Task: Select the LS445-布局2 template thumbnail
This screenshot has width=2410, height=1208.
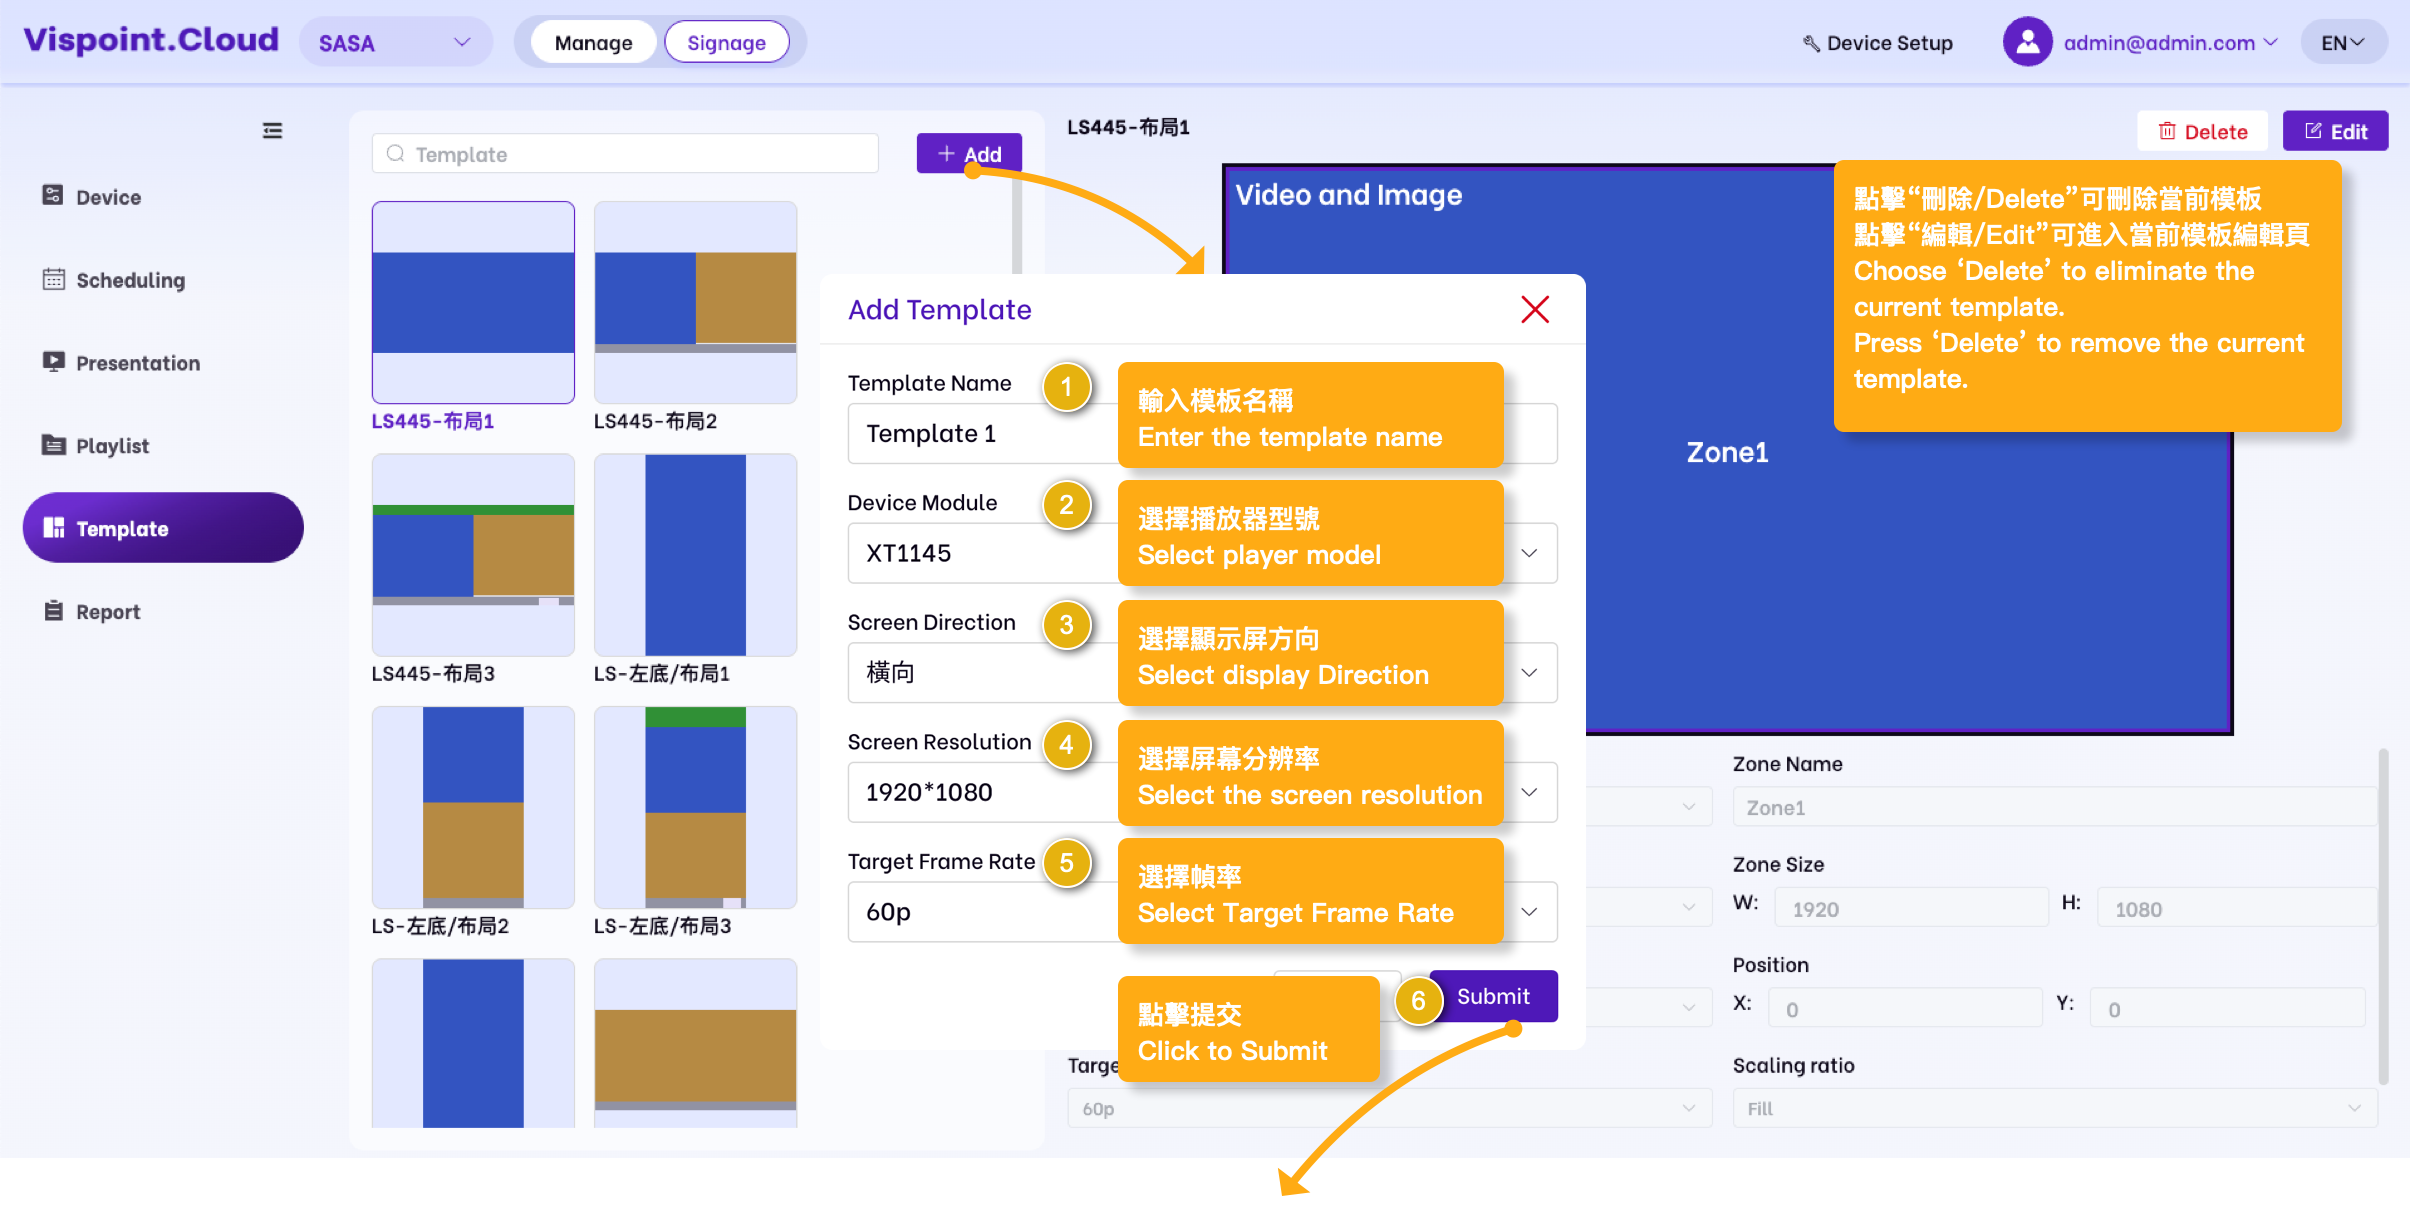Action: tap(695, 303)
